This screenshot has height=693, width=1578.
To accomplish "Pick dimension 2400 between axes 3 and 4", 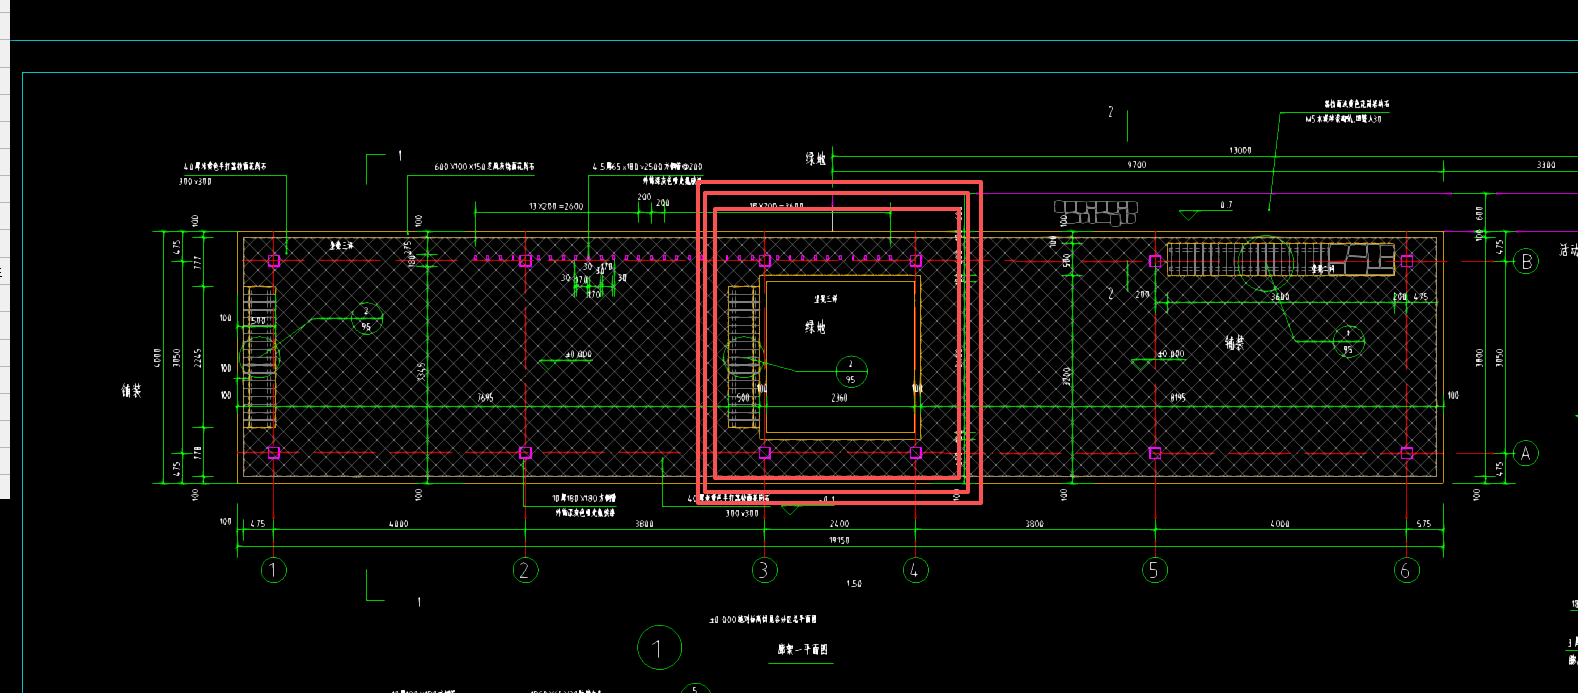I will (x=839, y=524).
